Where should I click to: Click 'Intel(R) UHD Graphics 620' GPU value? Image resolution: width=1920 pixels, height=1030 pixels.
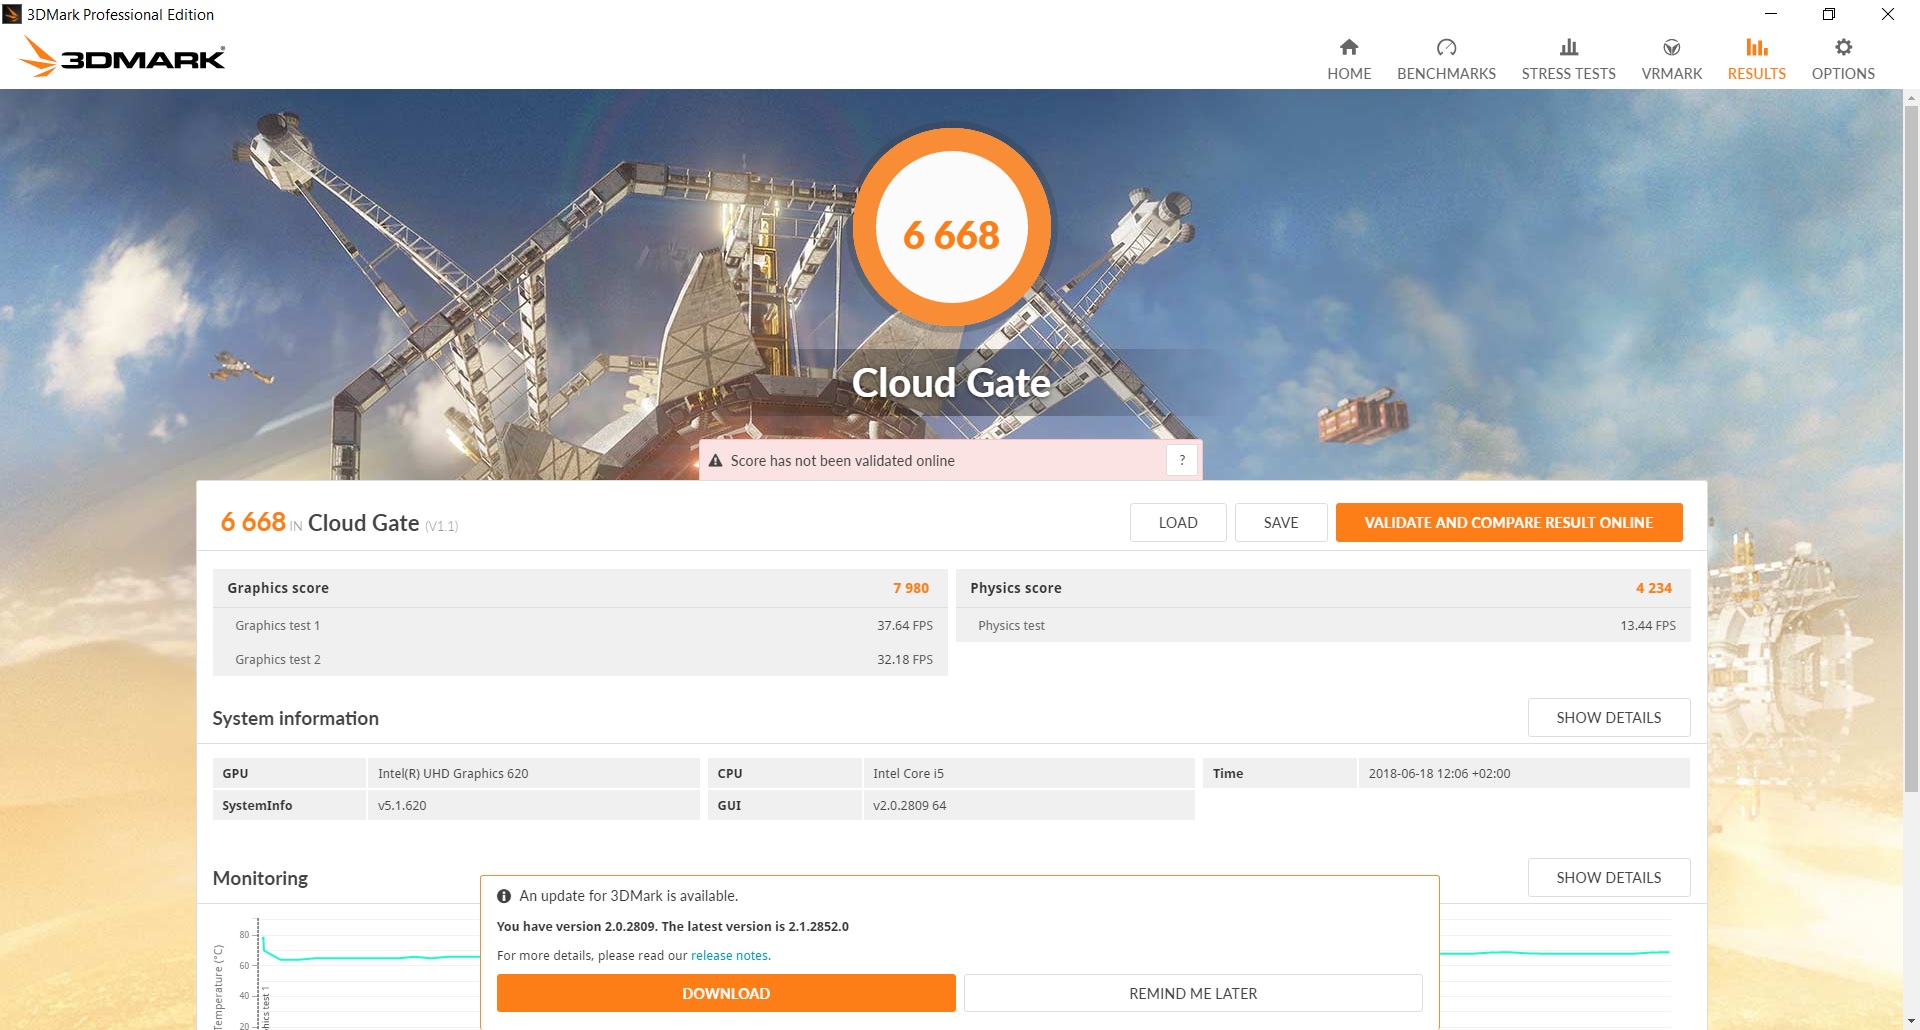point(453,773)
